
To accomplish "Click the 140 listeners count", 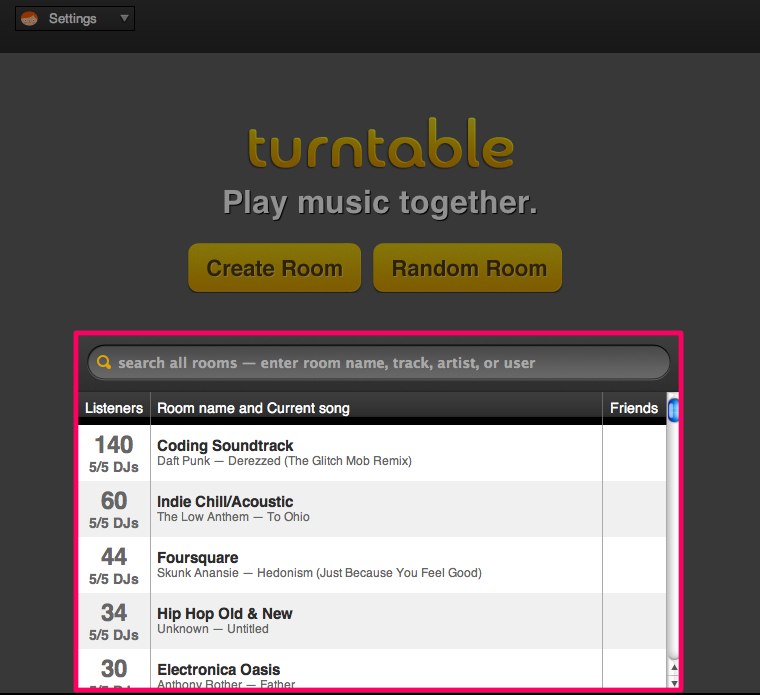I will [x=114, y=444].
